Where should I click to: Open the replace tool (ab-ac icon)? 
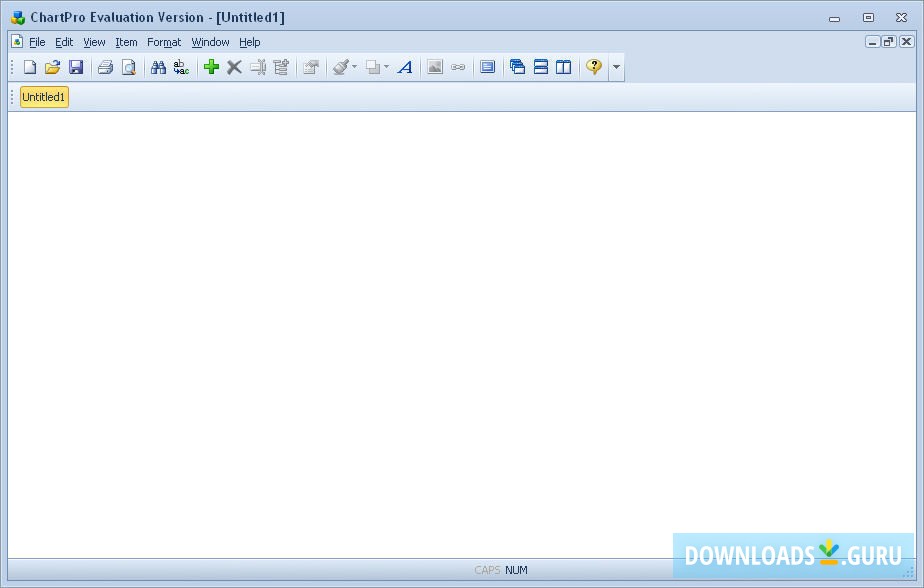pos(181,67)
